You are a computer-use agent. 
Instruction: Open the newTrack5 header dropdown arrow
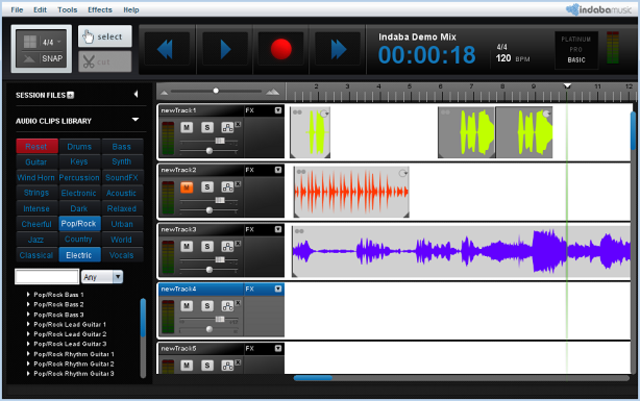[x=278, y=348]
